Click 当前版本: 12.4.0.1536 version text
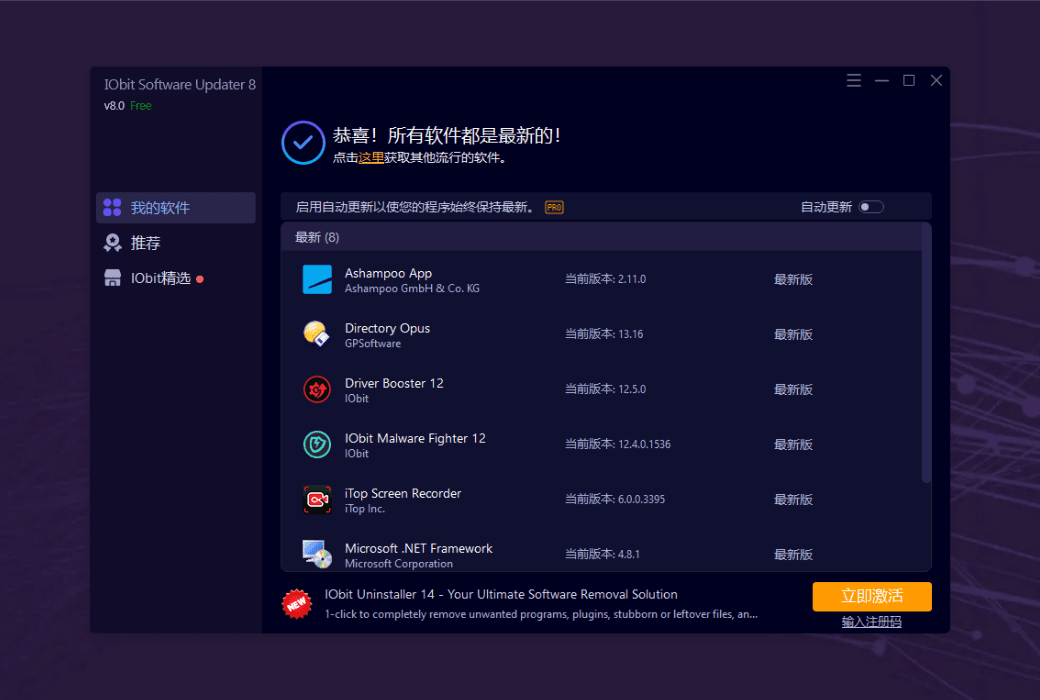Viewport: 1040px width, 700px height. coord(618,445)
